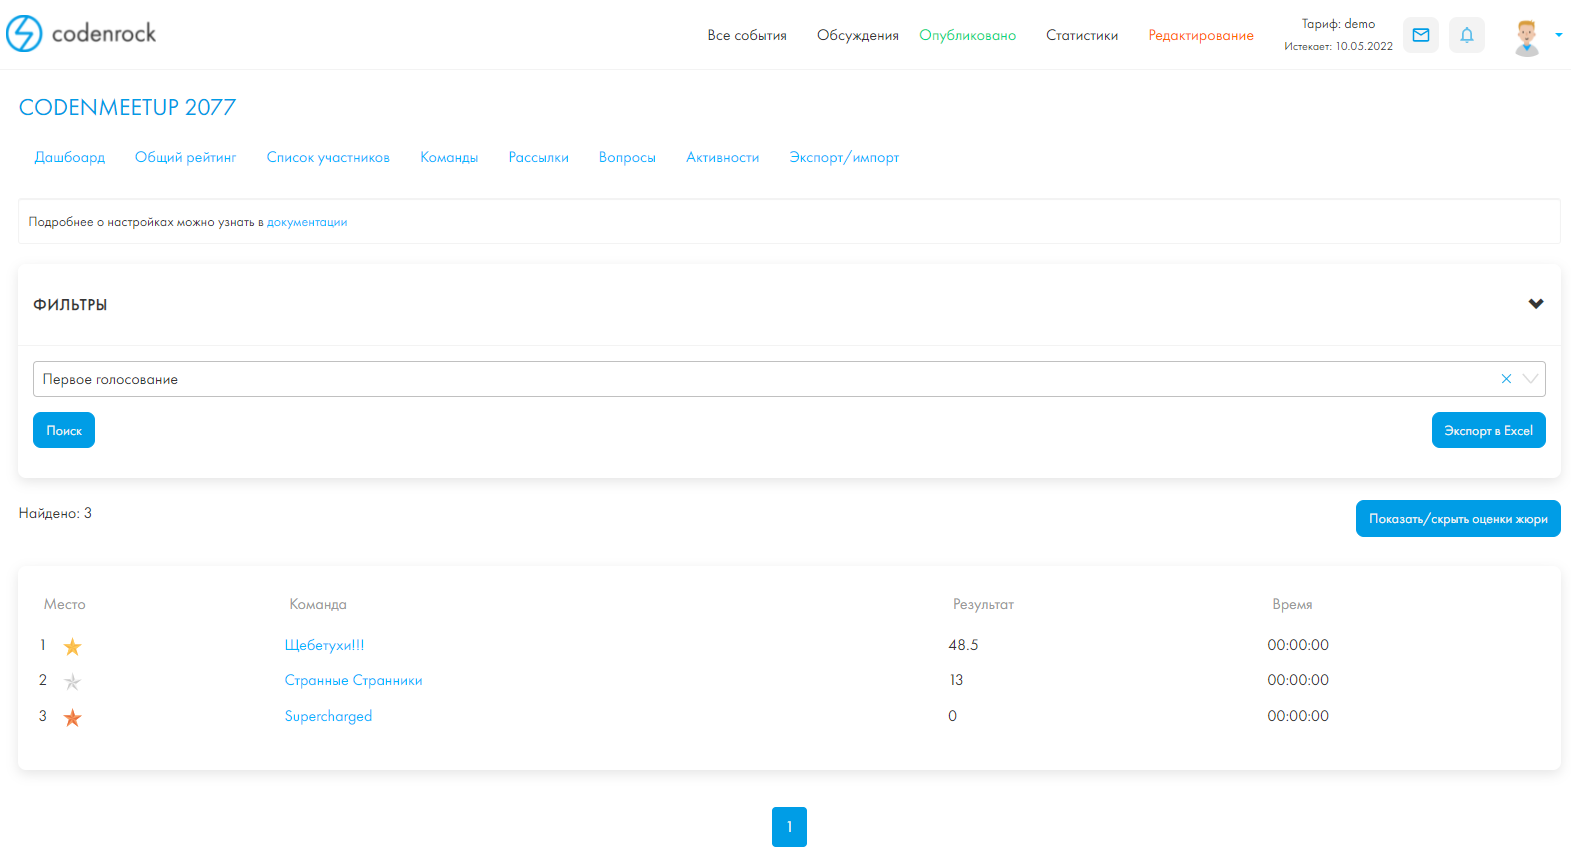Open the mail messages icon
The width and height of the screenshot is (1571, 854).
click(1420, 35)
